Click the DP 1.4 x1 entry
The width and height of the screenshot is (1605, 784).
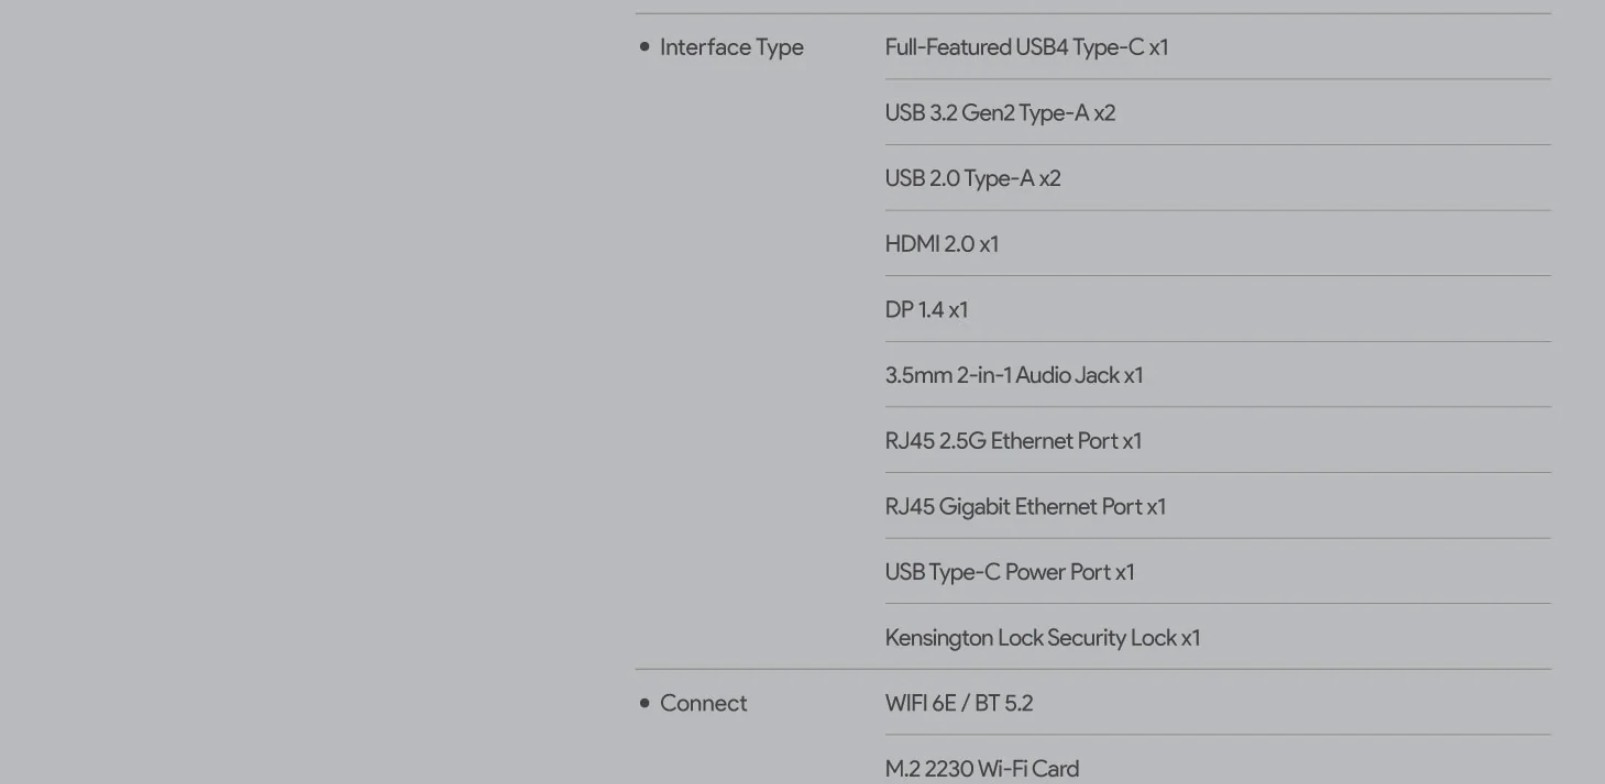926,310
